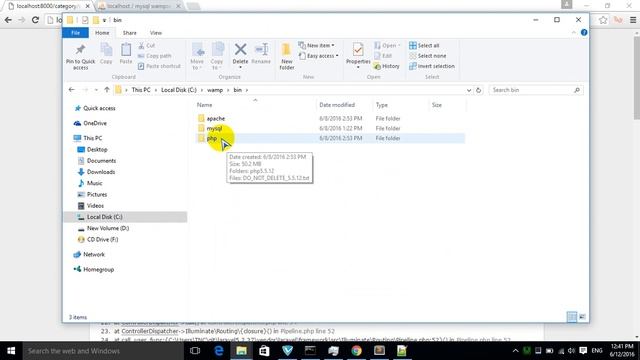Open the Move to command
Screen dimensions: 640x360
click(x=198, y=56)
